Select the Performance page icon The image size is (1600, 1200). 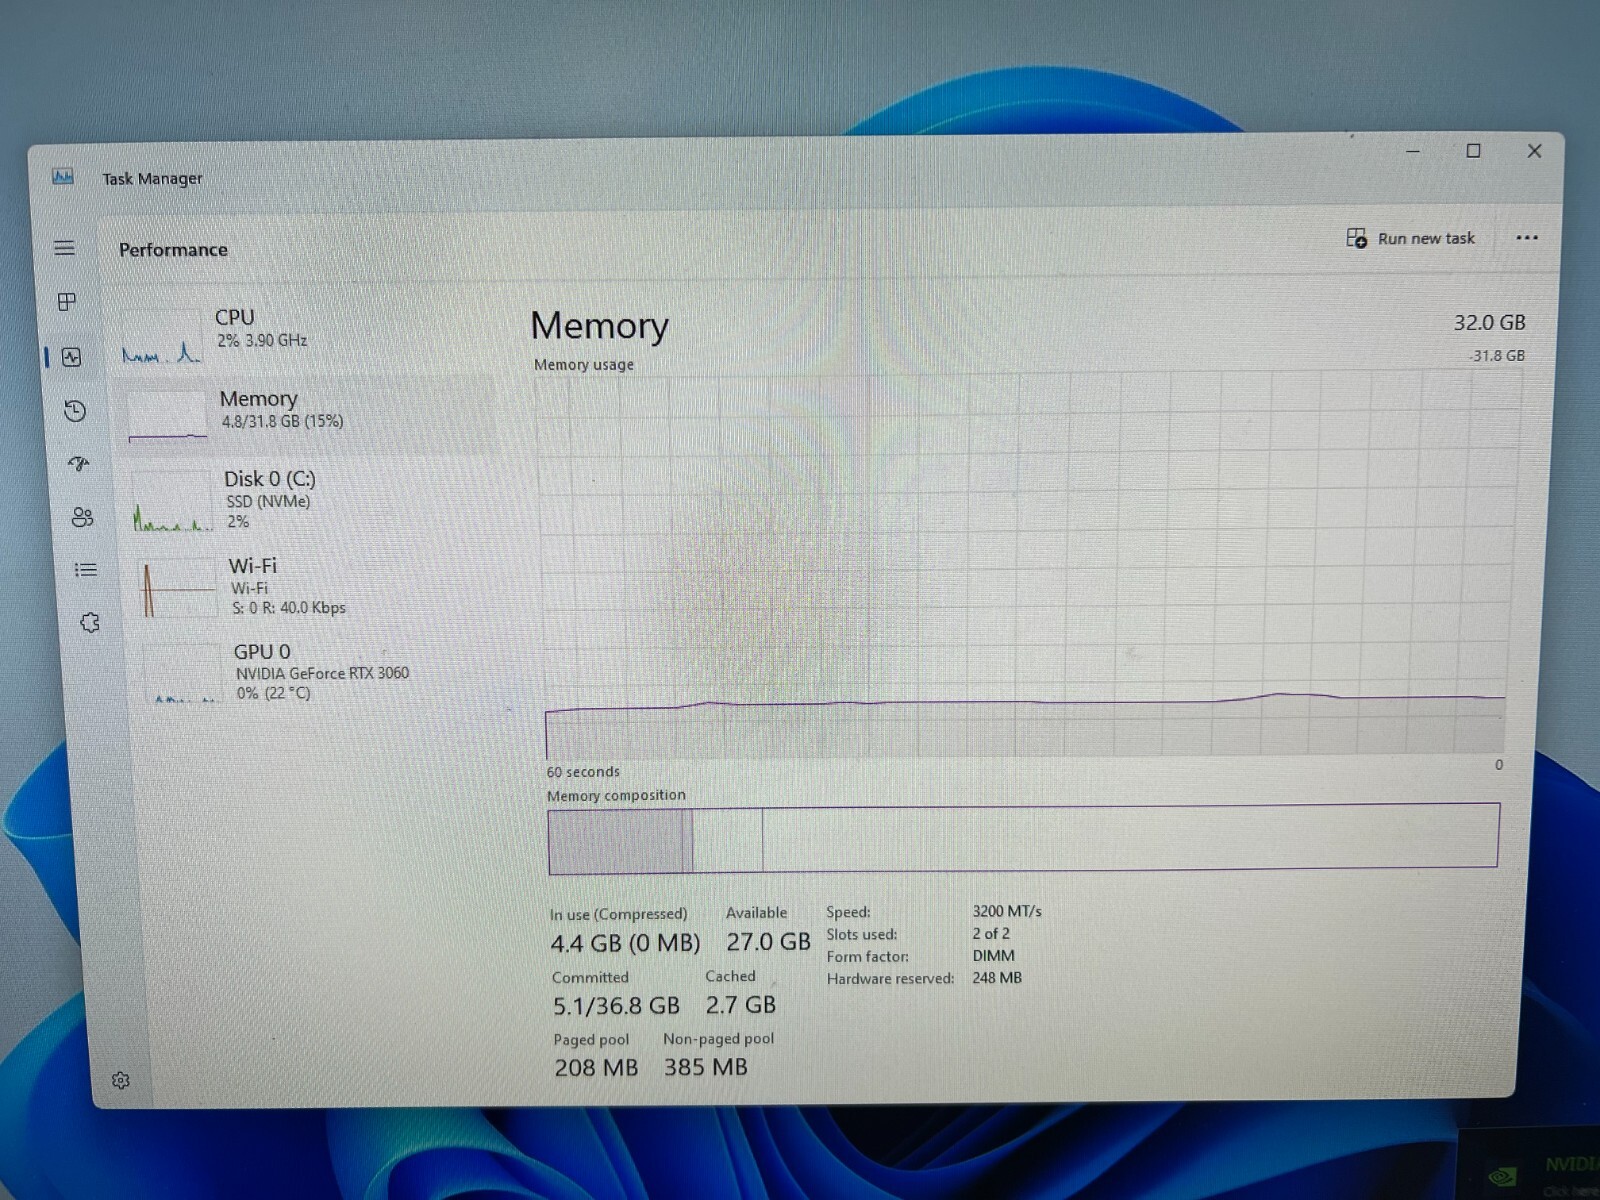[71, 357]
